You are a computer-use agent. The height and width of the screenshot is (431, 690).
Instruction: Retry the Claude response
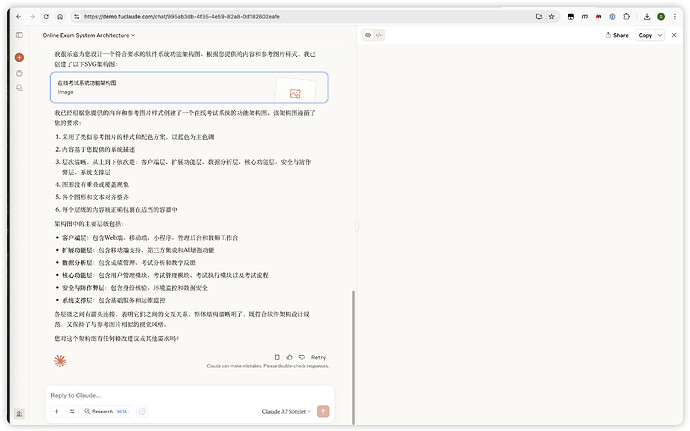click(x=318, y=357)
